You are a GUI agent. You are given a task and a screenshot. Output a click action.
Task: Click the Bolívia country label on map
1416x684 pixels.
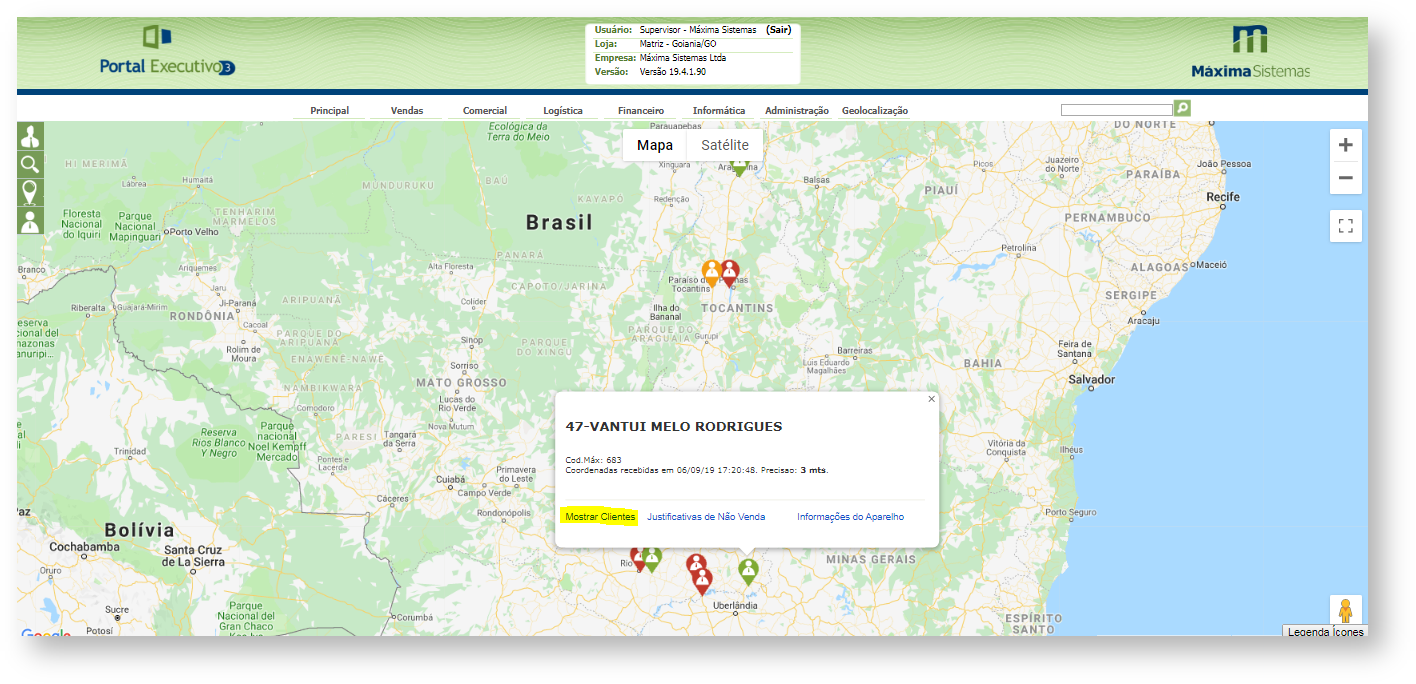click(140, 530)
